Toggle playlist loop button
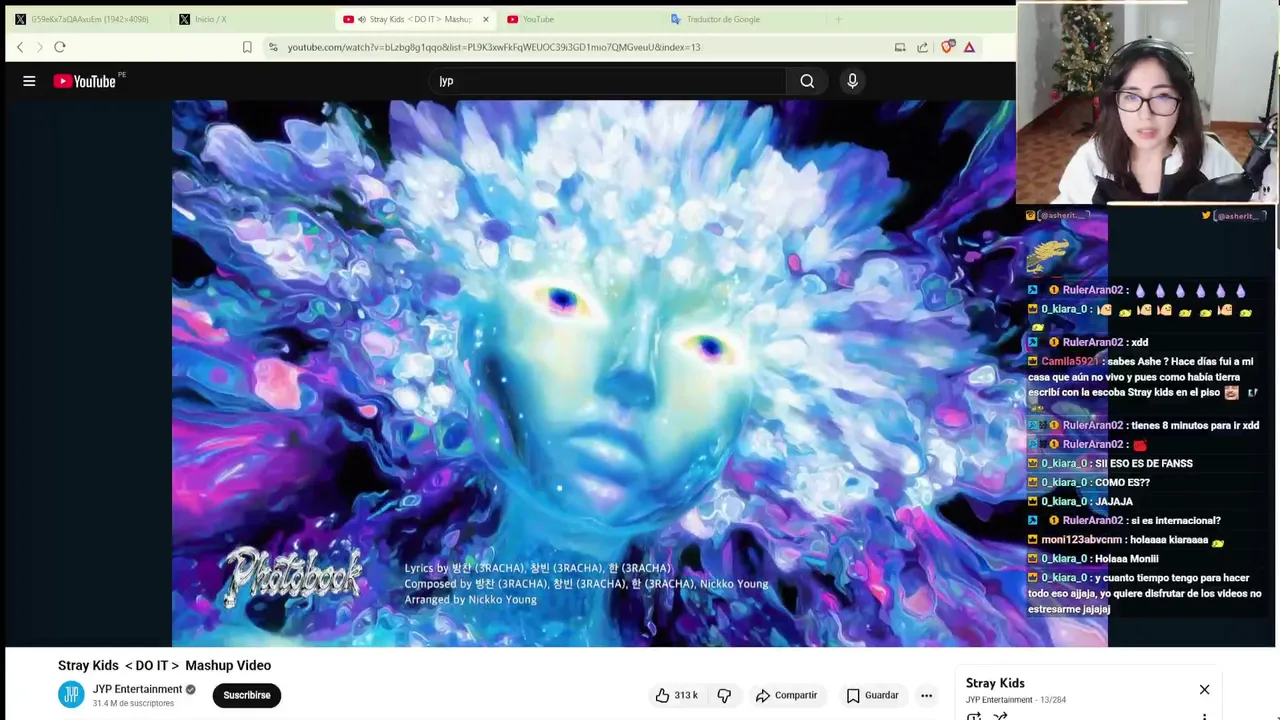The height and width of the screenshot is (720, 1280). coord(974,716)
